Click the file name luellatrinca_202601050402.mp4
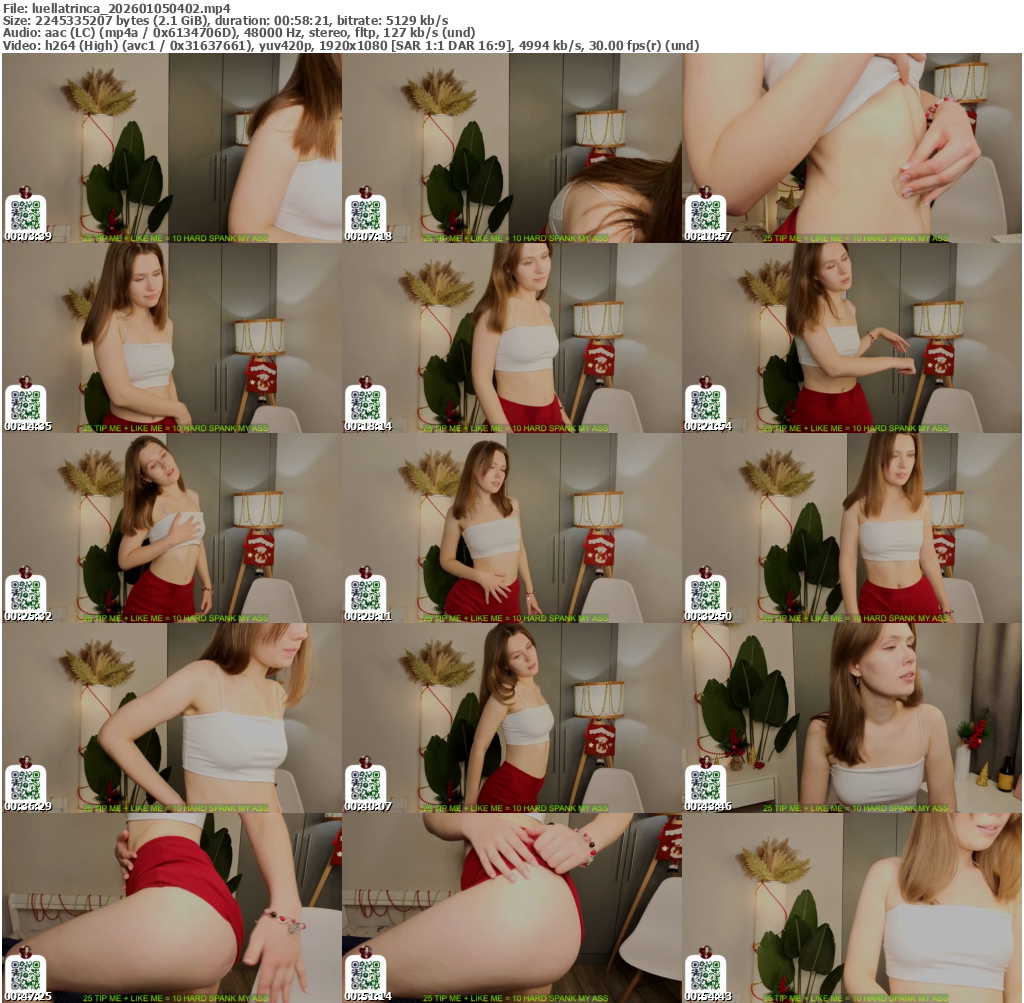1024x1003 pixels. pyautogui.click(x=131, y=8)
